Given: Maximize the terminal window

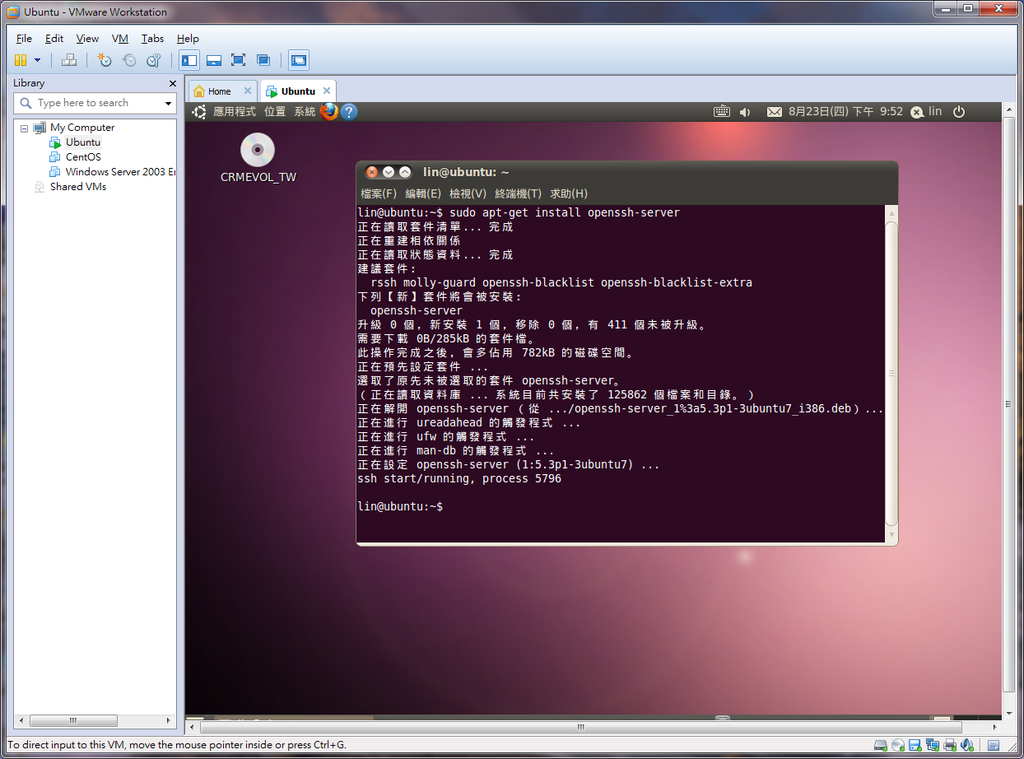Looking at the screenshot, I should (x=405, y=172).
